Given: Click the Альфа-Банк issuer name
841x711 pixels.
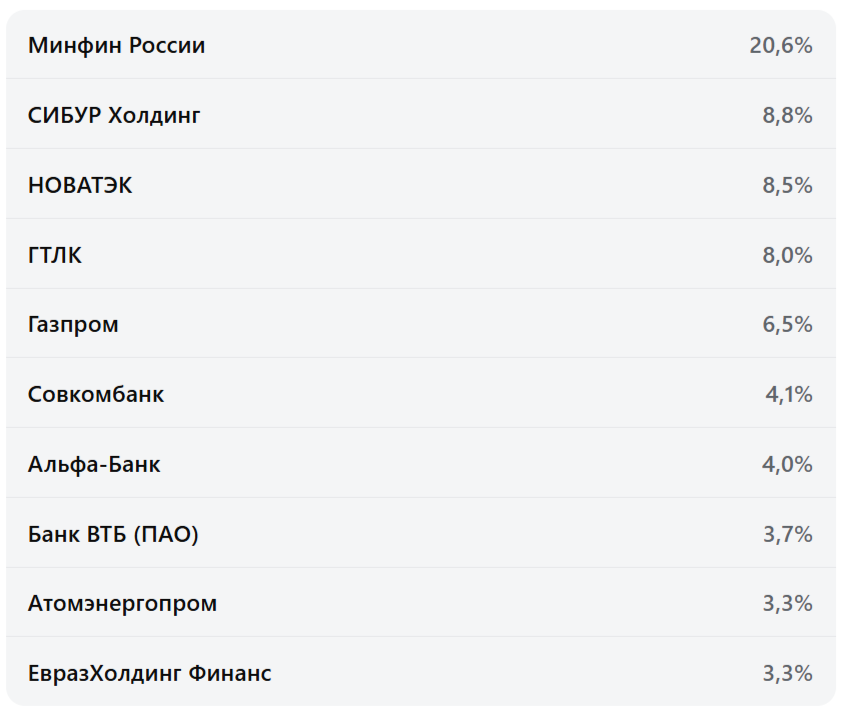Looking at the screenshot, I should coord(94,464).
